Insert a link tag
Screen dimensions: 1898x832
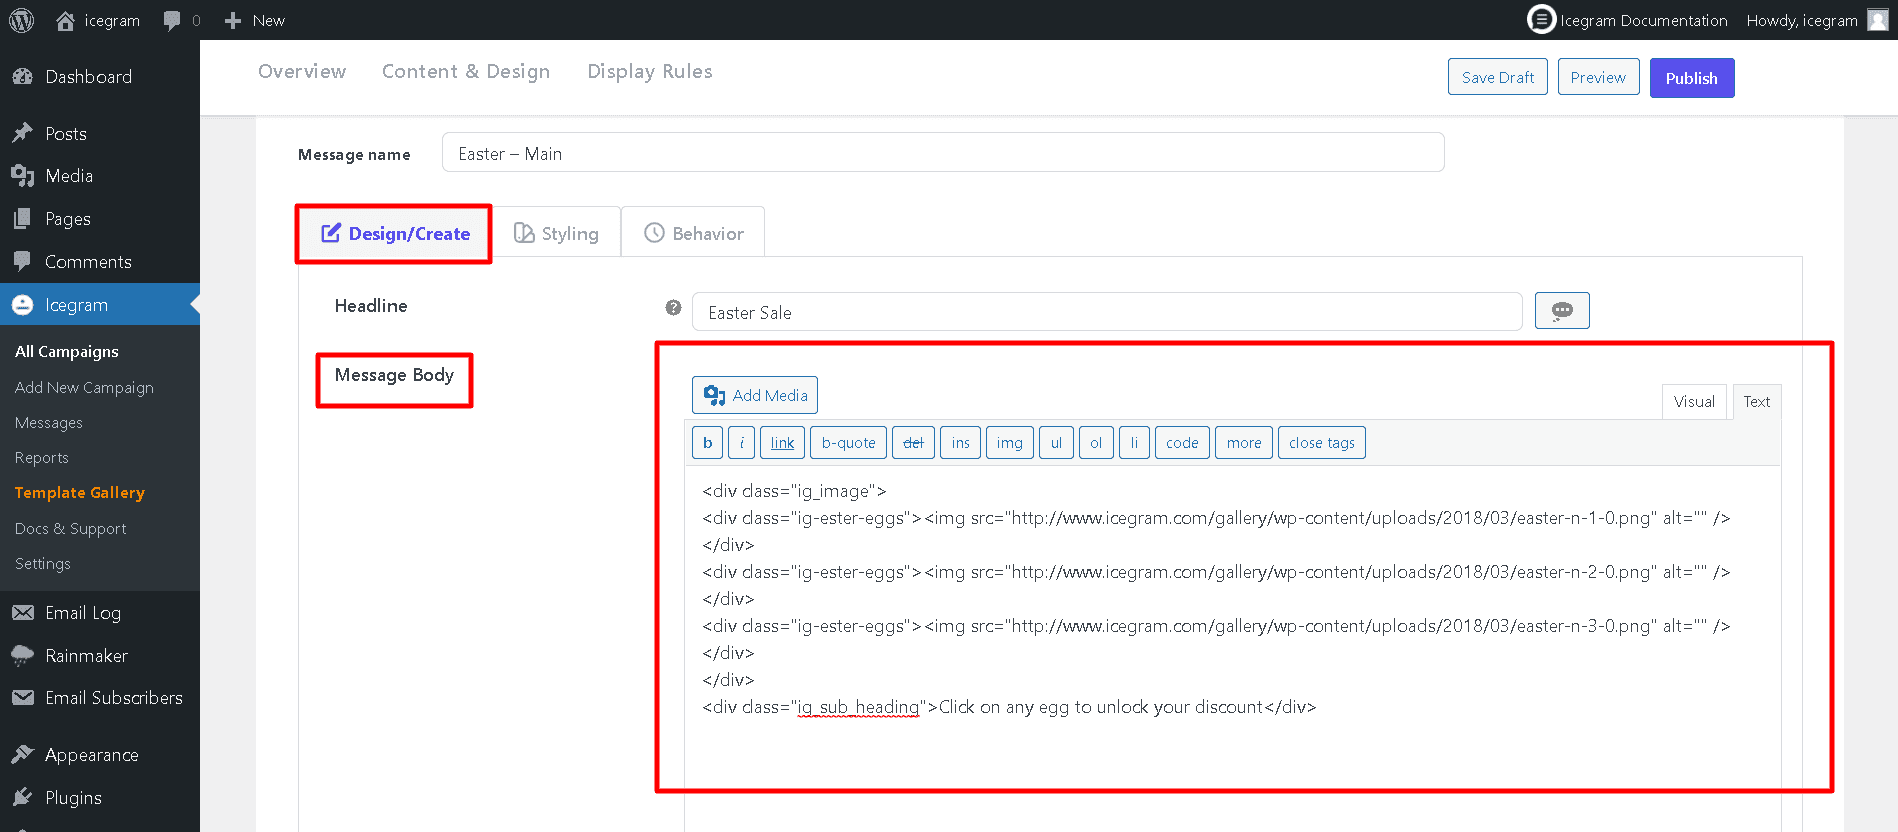click(782, 443)
